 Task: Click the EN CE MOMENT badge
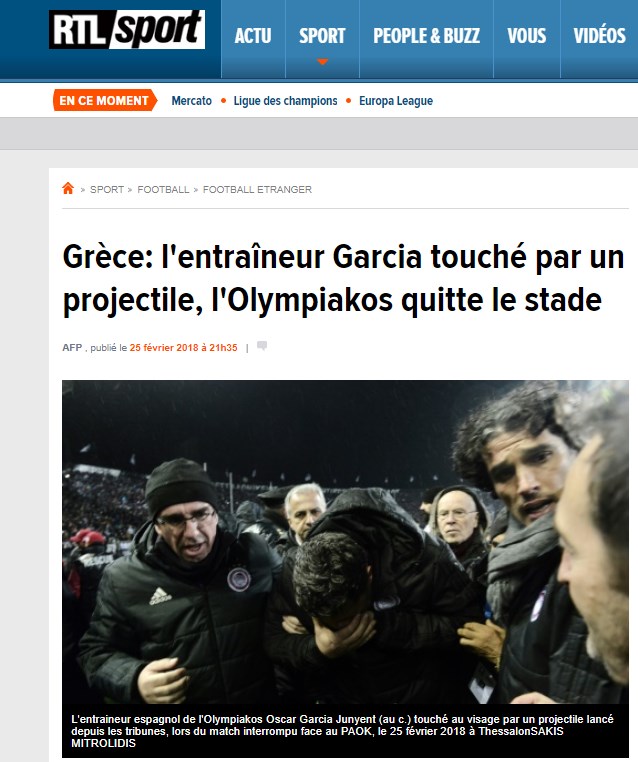click(105, 100)
